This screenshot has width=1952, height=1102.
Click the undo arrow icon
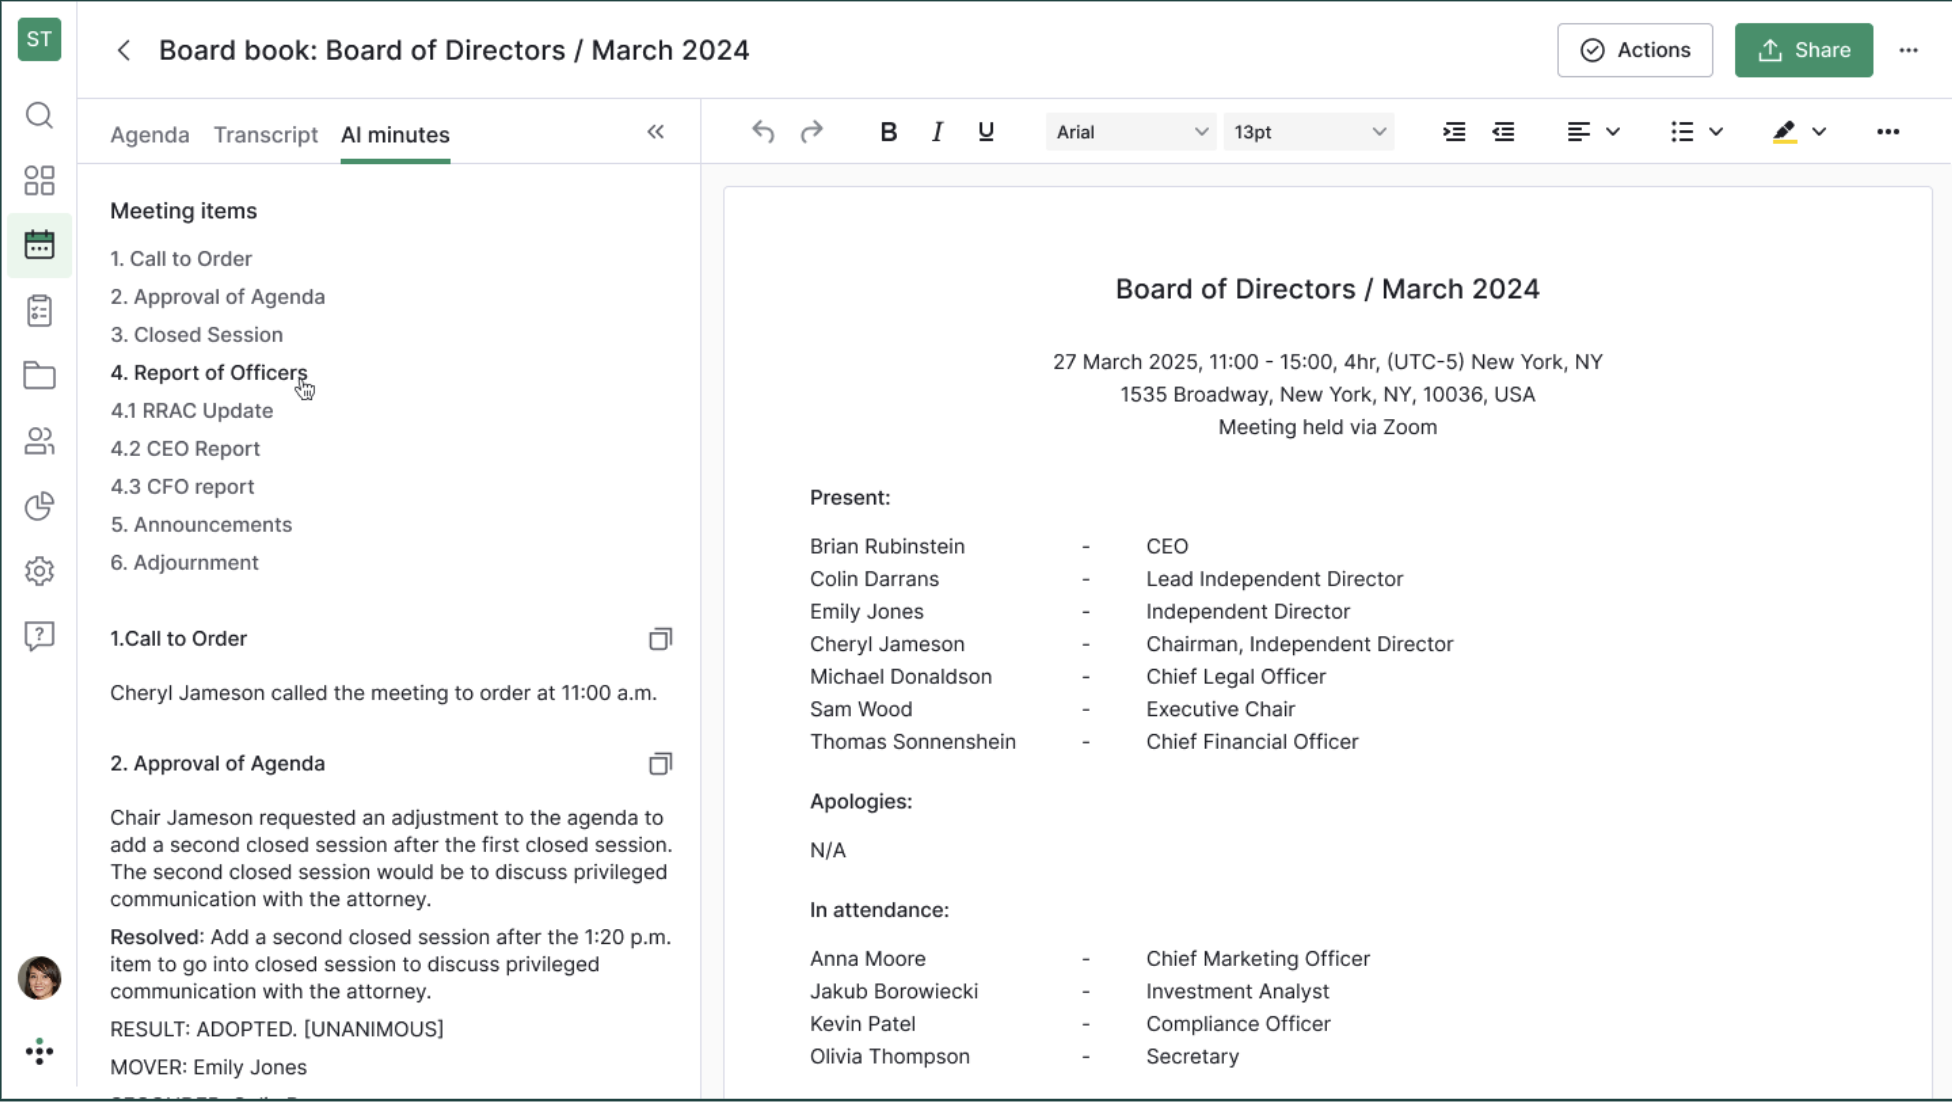763,132
